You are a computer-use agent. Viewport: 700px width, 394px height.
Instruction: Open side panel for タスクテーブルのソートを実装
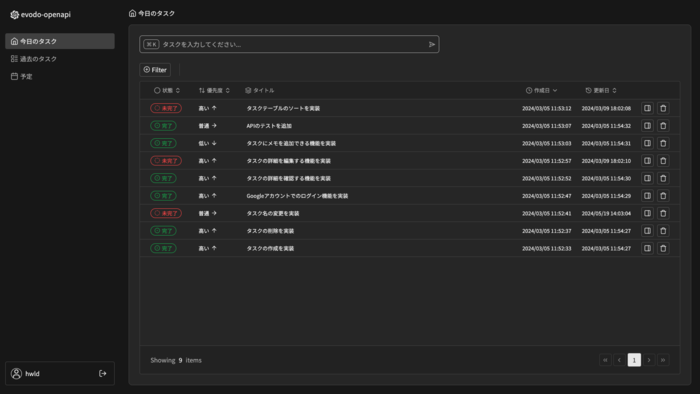[x=647, y=108]
